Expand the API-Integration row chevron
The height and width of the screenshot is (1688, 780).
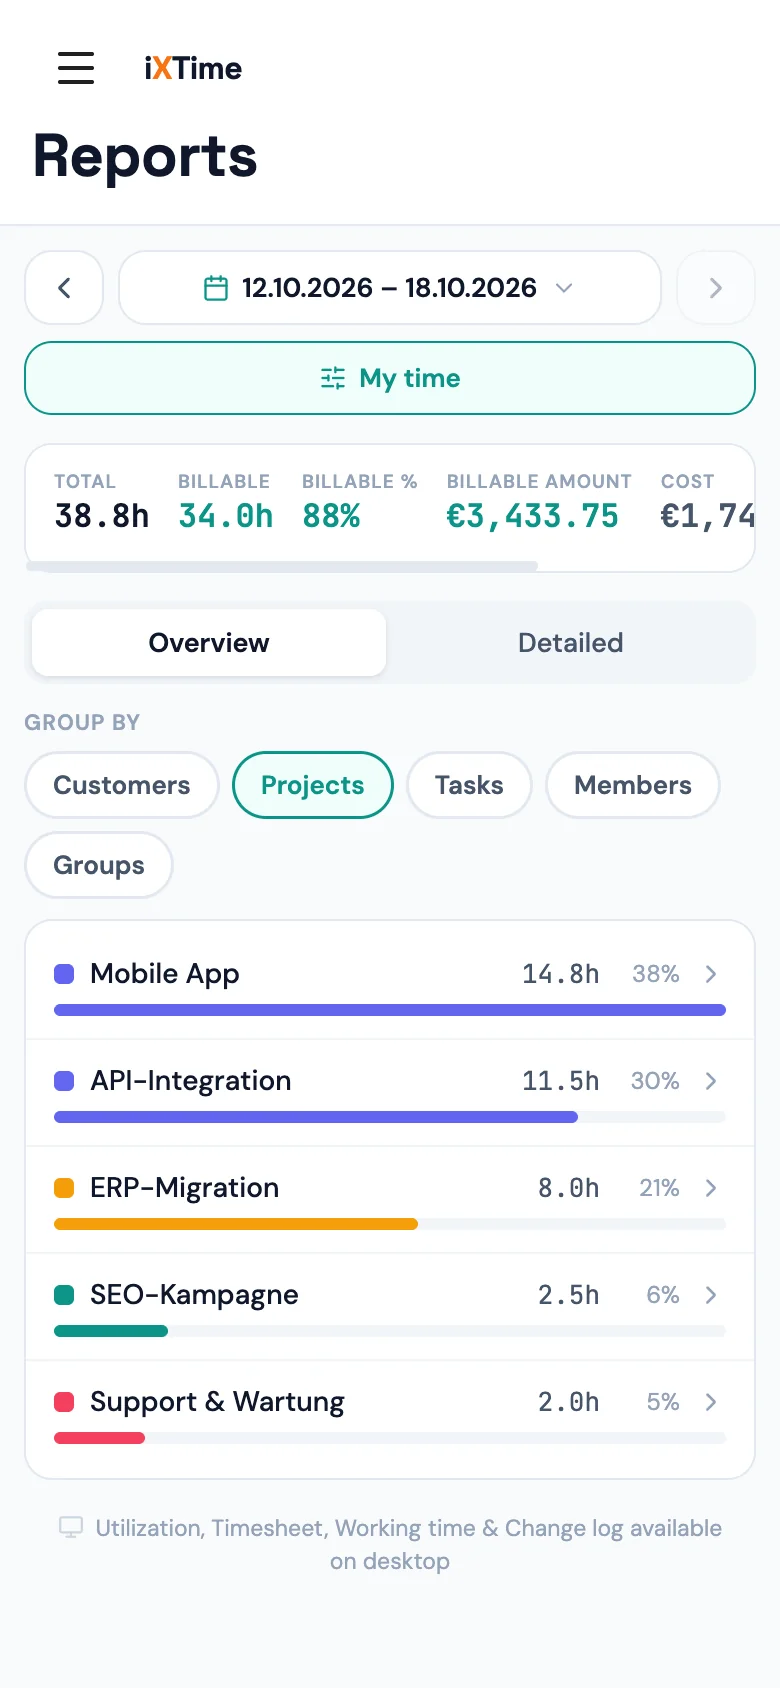(711, 1081)
